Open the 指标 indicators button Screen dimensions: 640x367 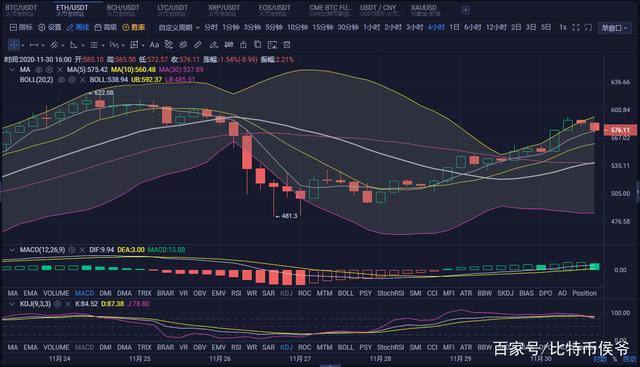[x=21, y=27]
